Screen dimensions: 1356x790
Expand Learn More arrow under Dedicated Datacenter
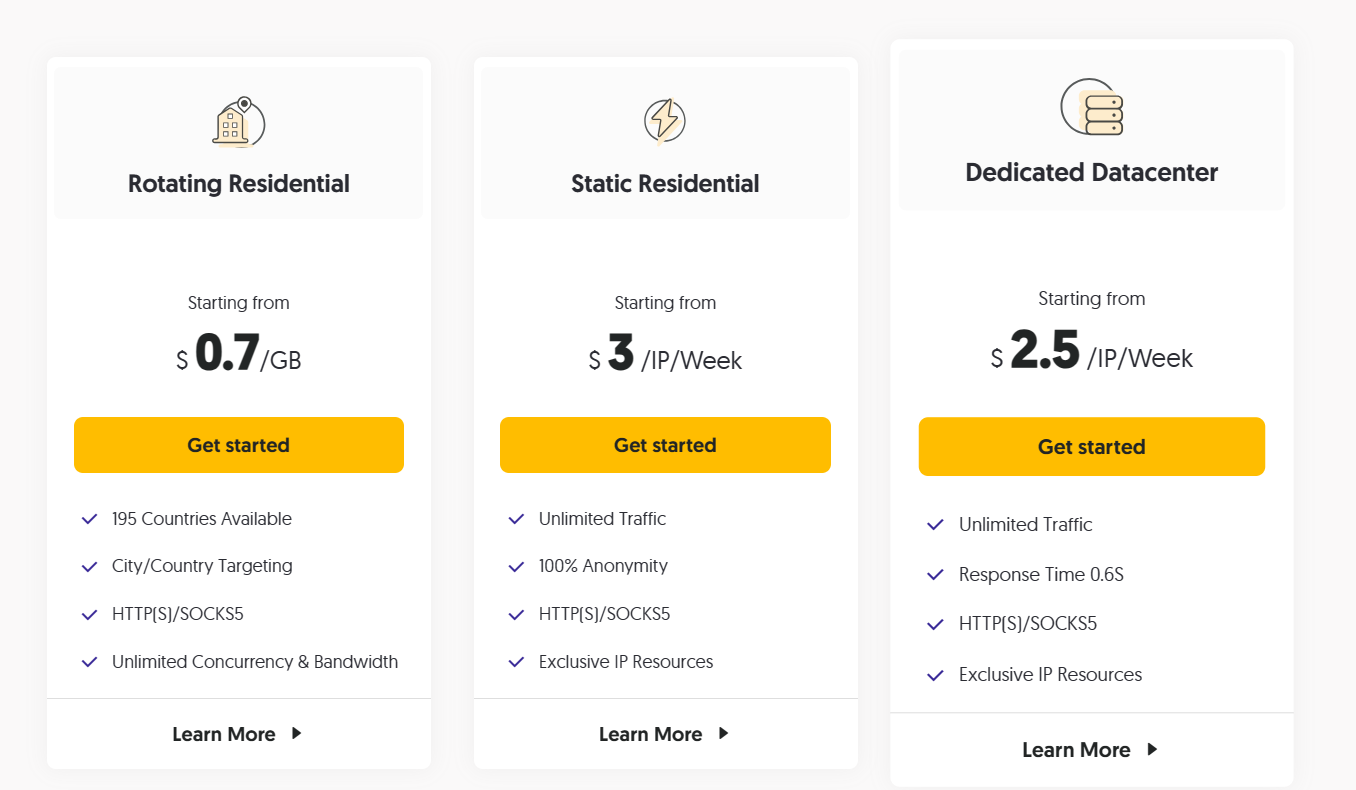(x=1152, y=749)
